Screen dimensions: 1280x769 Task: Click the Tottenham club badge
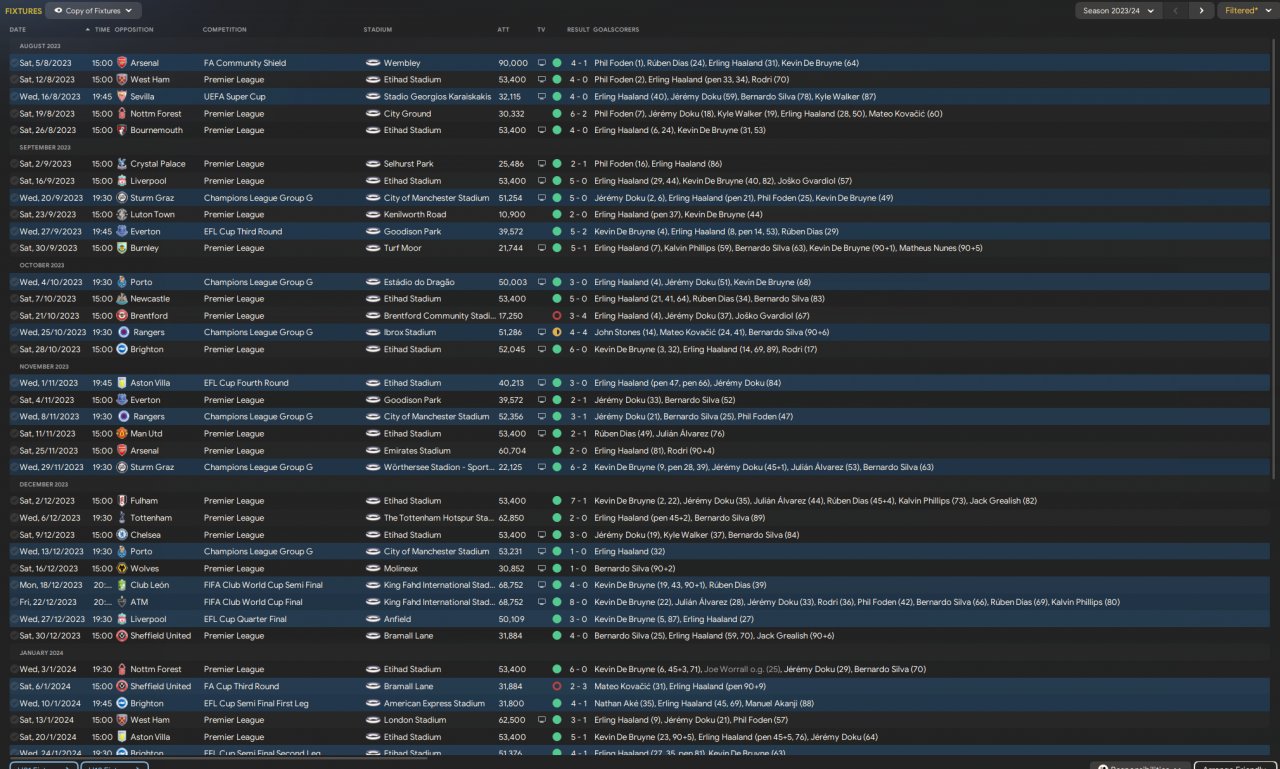point(123,518)
